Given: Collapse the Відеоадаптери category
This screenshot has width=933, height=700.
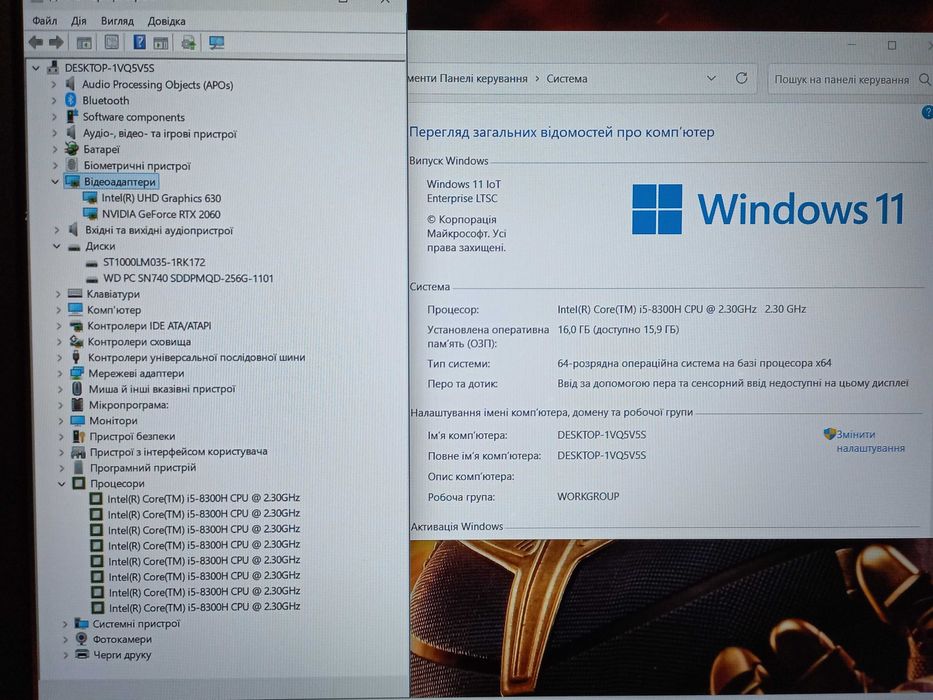Looking at the screenshot, I should (x=55, y=182).
